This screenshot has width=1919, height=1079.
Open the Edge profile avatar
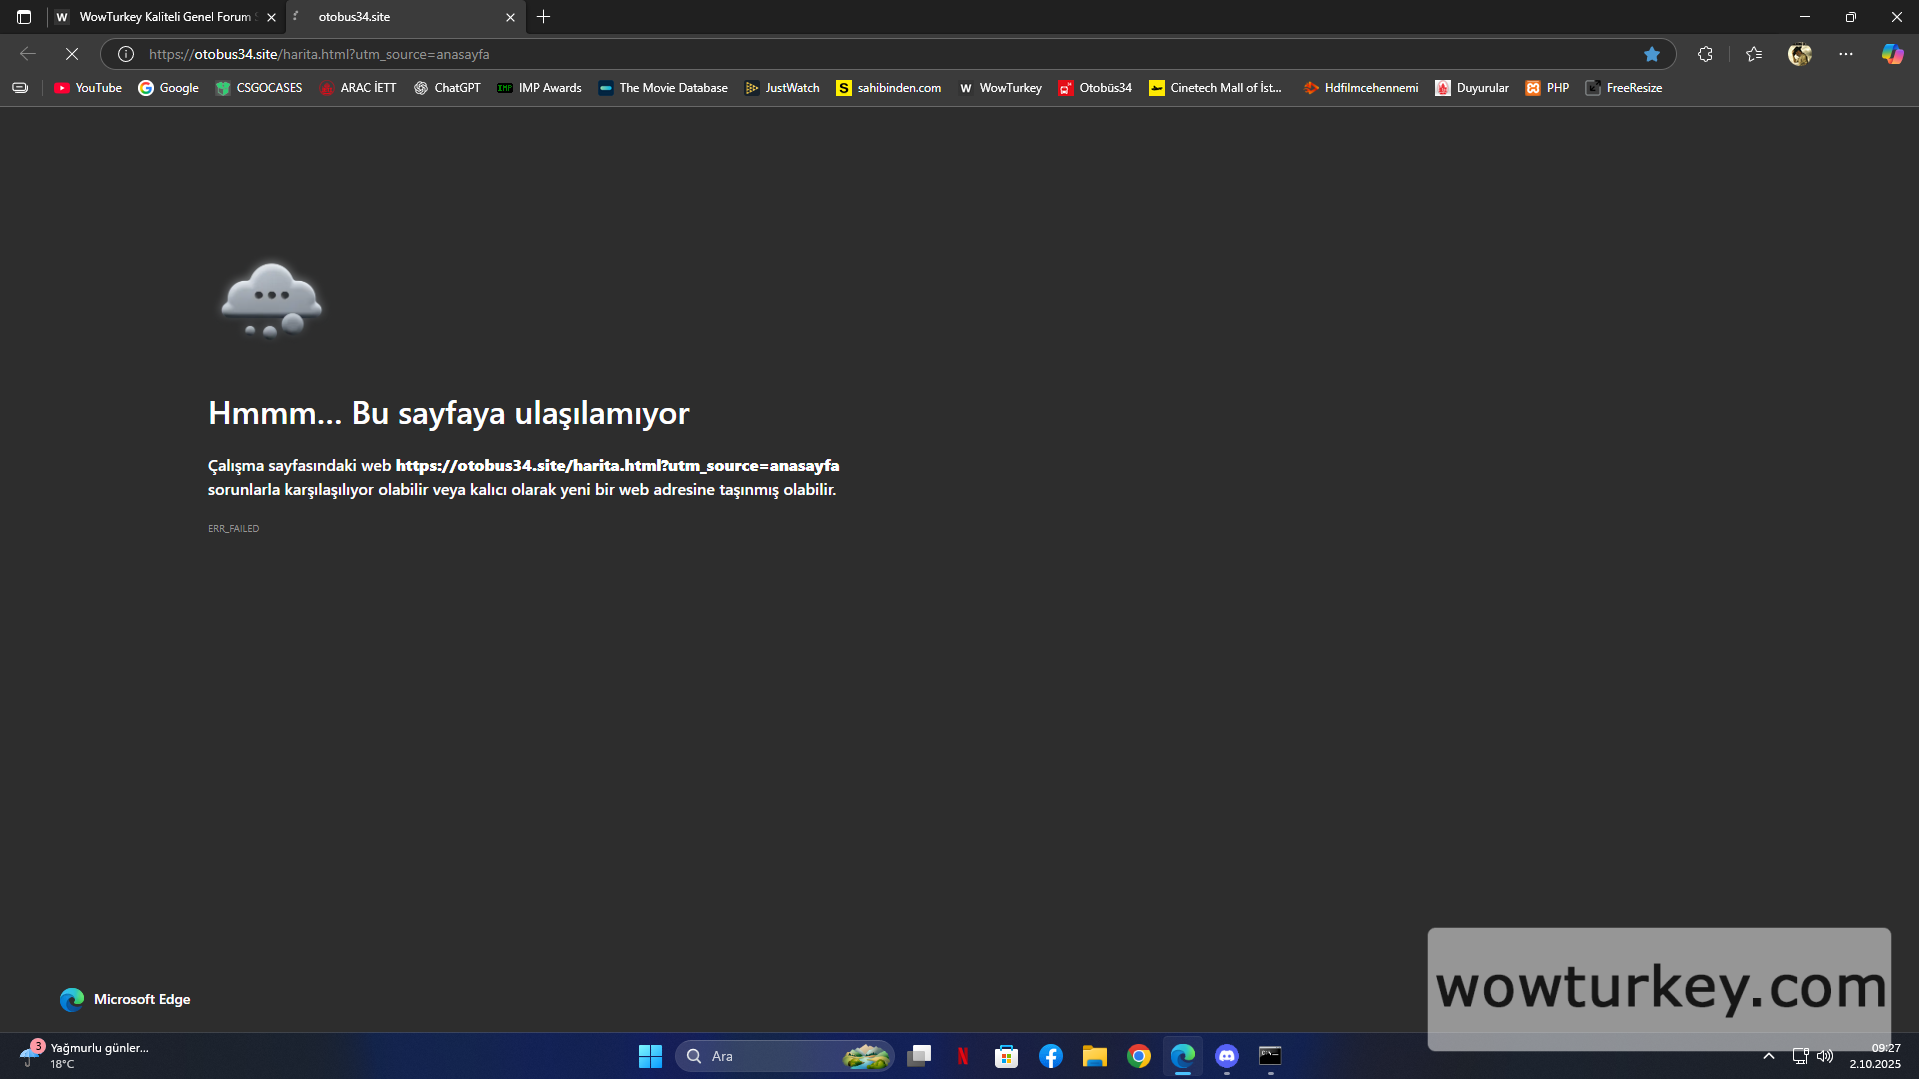(1800, 54)
